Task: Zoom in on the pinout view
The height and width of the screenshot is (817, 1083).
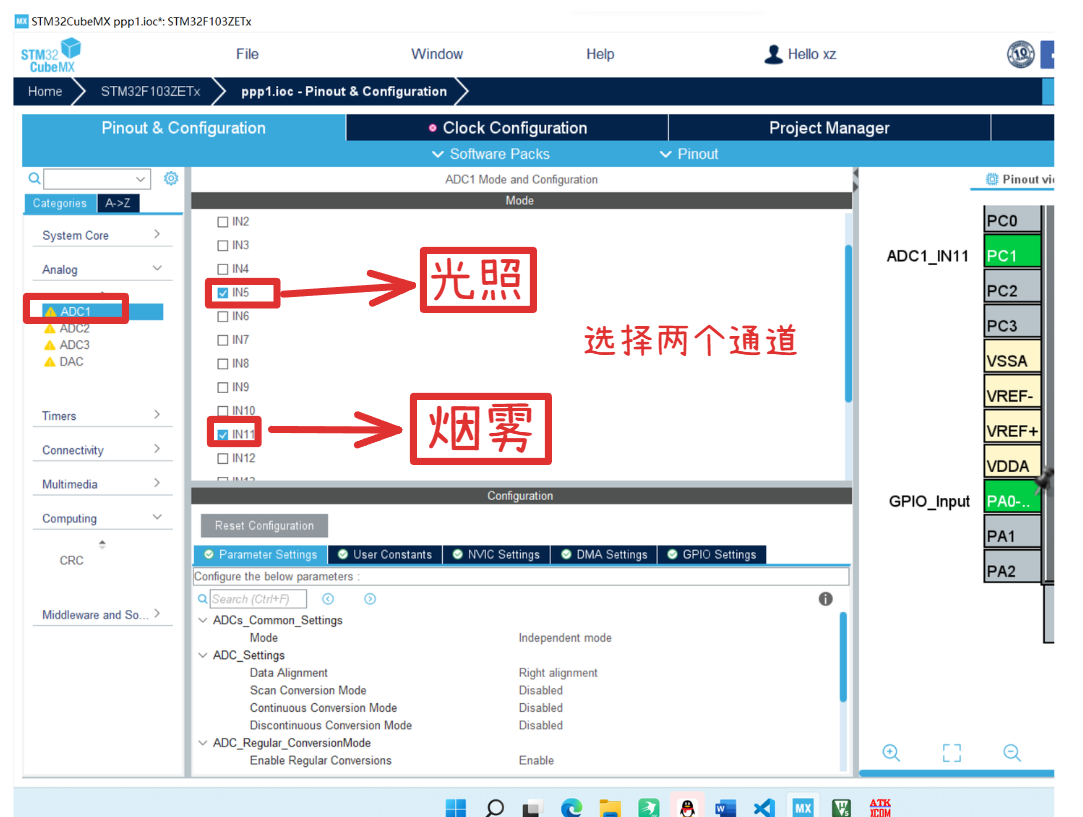Action: pyautogui.click(x=891, y=752)
